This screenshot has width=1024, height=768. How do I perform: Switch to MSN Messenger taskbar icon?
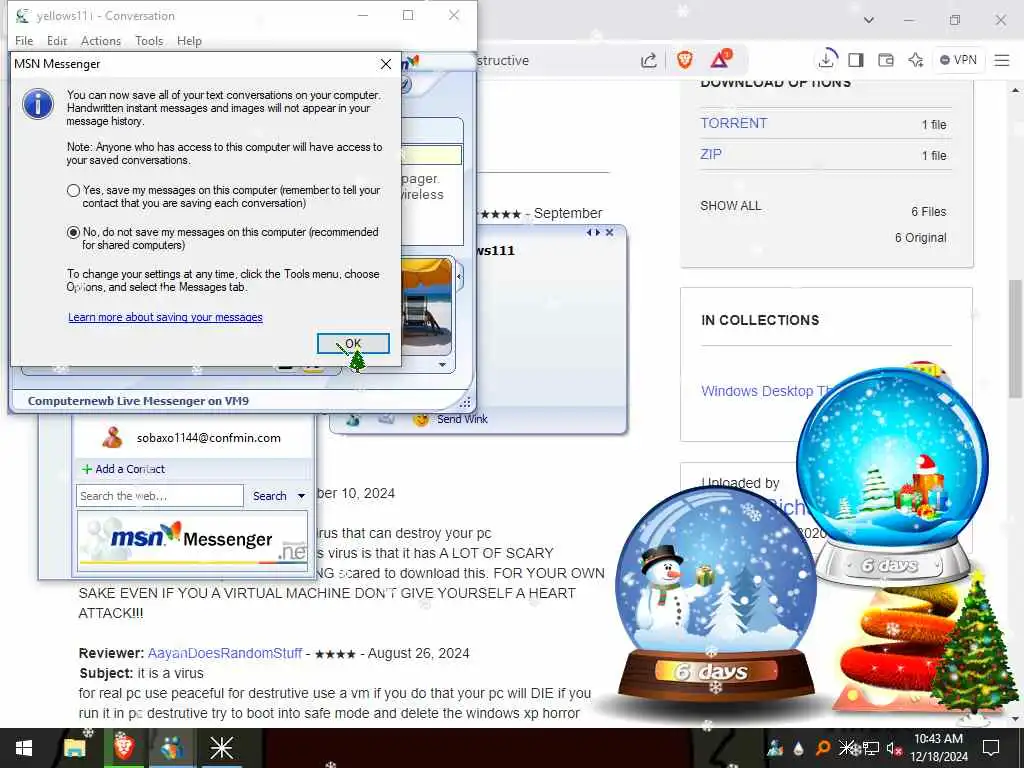point(172,748)
